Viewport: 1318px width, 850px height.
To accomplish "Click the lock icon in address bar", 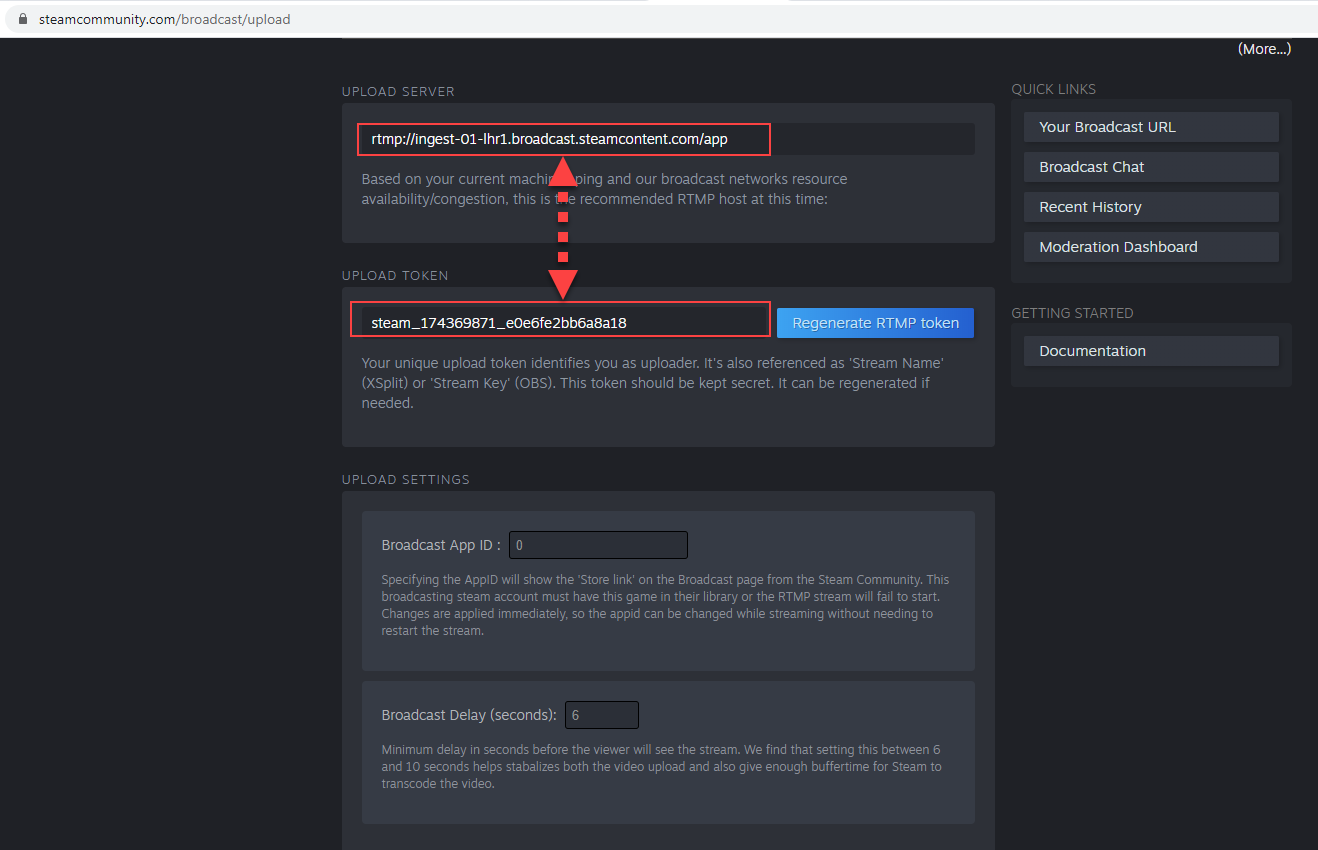I will tap(24, 19).
